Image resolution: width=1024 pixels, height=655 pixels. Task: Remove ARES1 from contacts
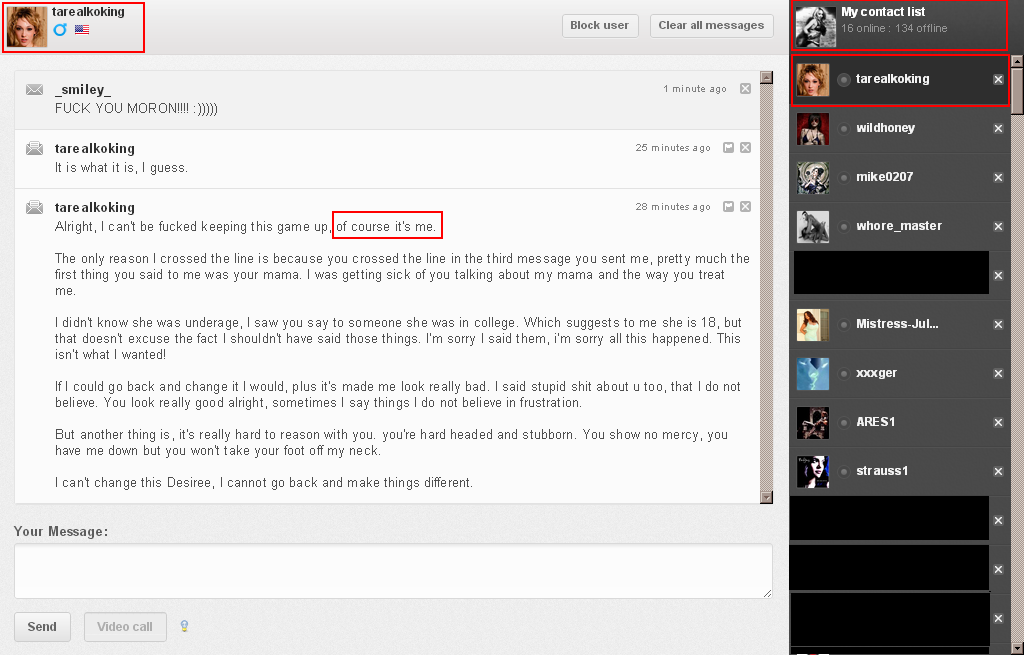[x=998, y=423]
